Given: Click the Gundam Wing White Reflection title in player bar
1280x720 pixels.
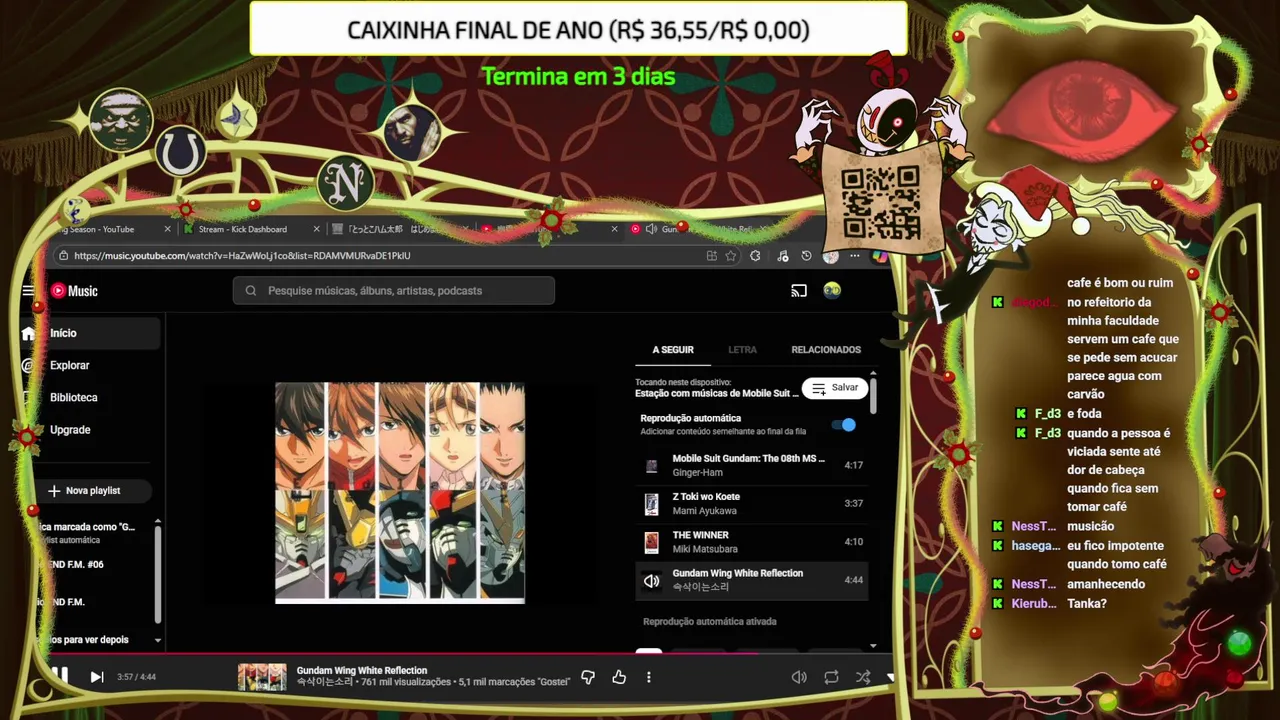Looking at the screenshot, I should [362, 670].
